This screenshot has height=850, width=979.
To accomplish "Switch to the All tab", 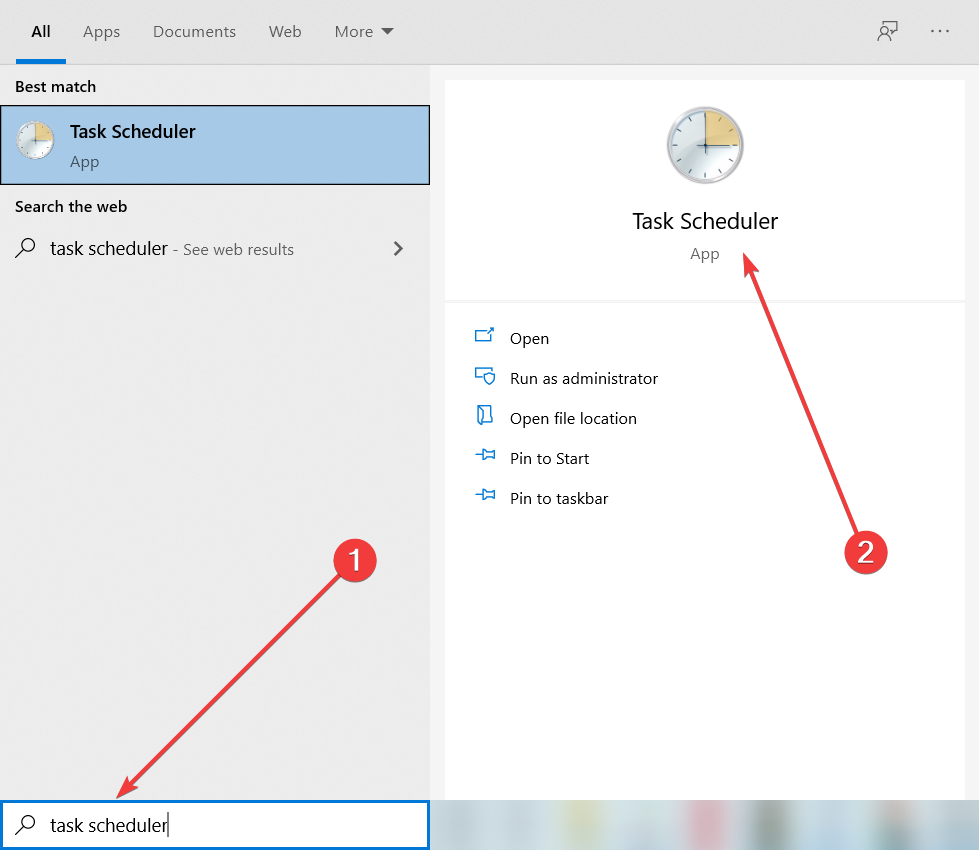I will [x=41, y=32].
